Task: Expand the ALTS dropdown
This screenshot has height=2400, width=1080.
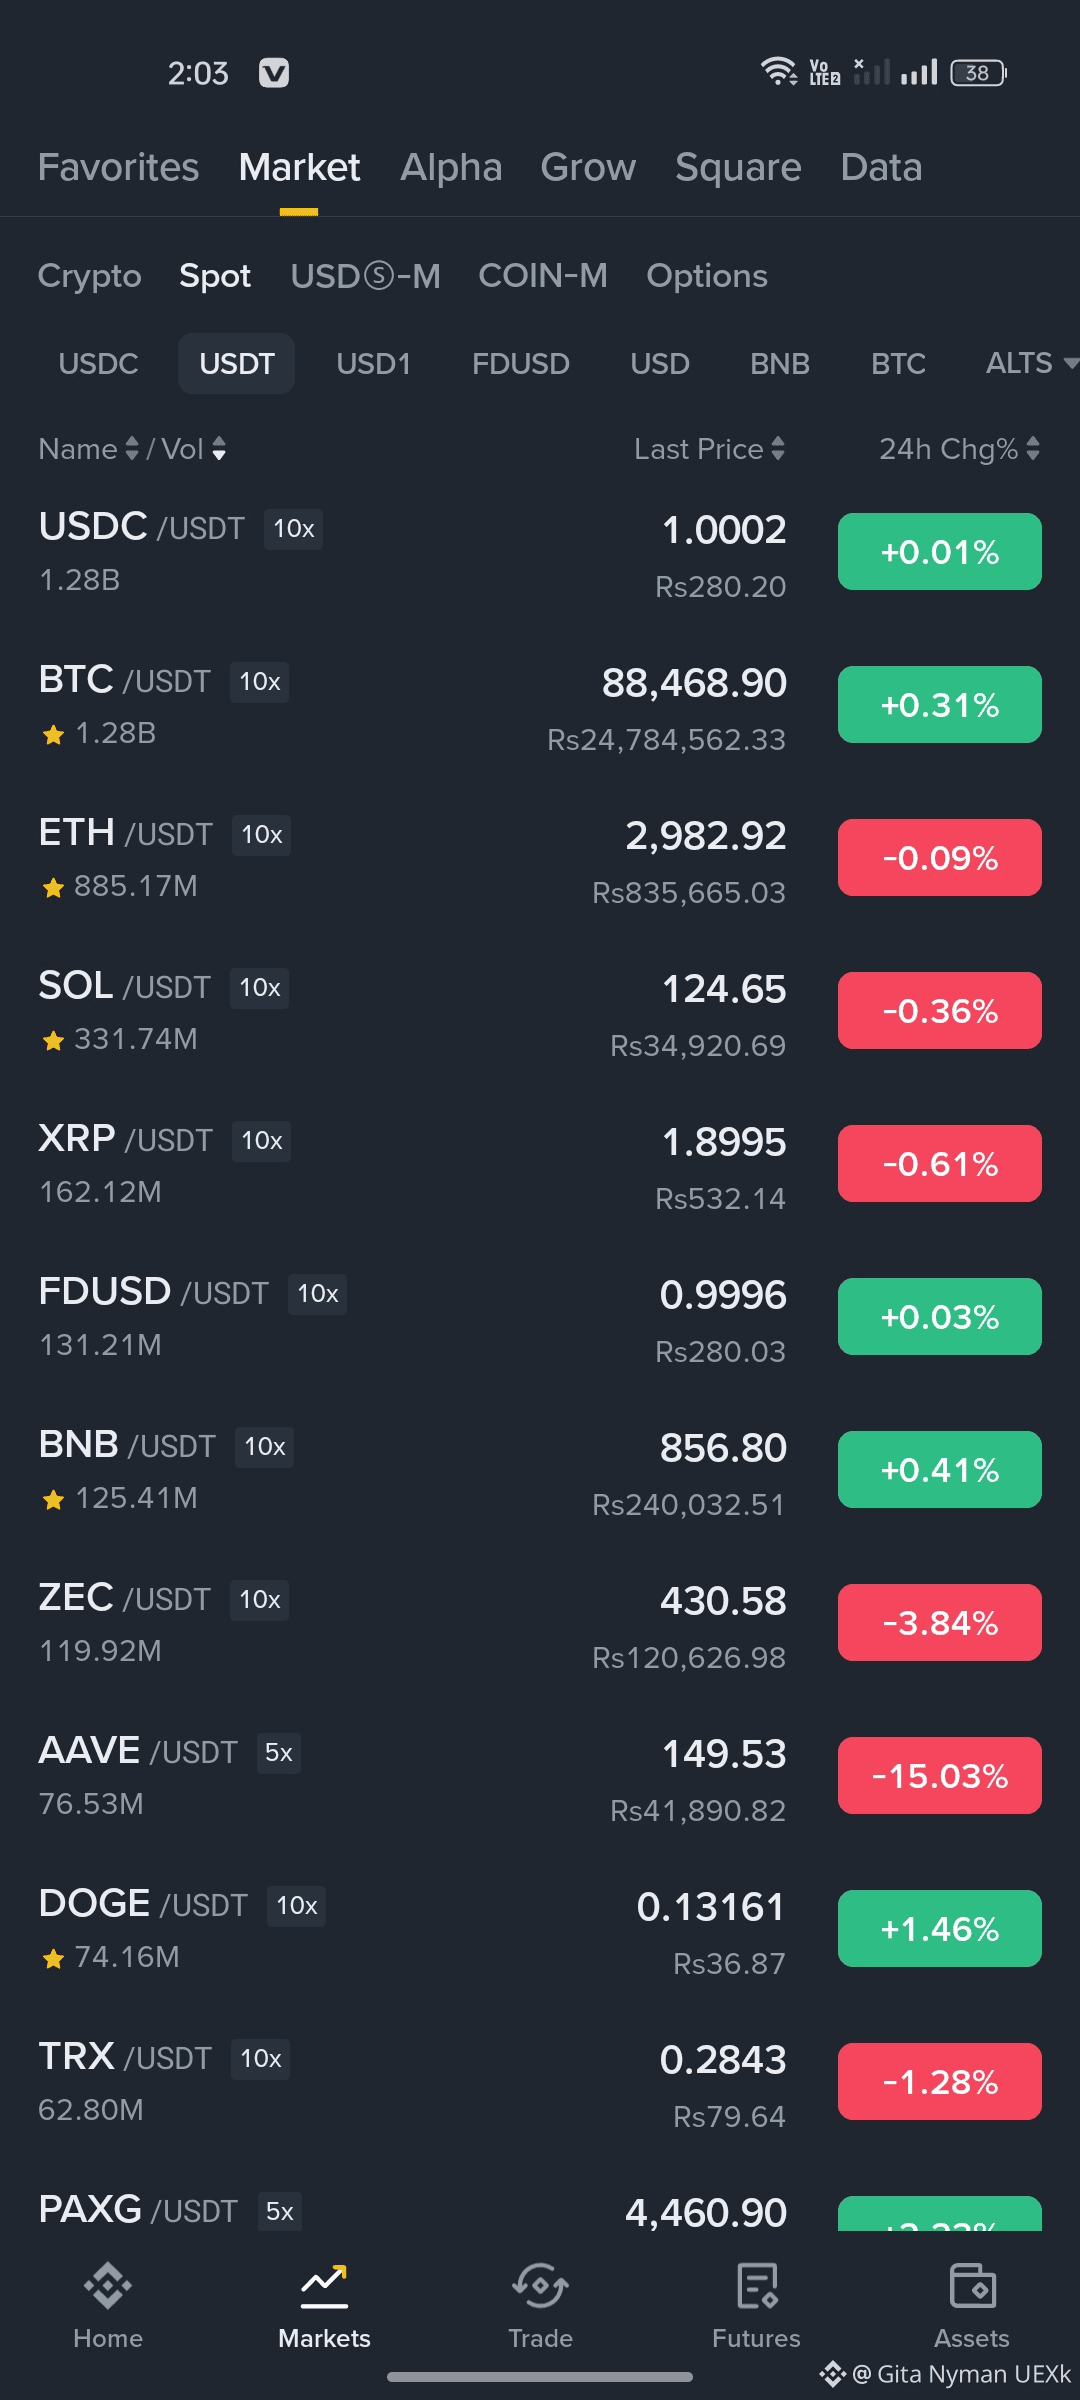Action: coord(1030,363)
